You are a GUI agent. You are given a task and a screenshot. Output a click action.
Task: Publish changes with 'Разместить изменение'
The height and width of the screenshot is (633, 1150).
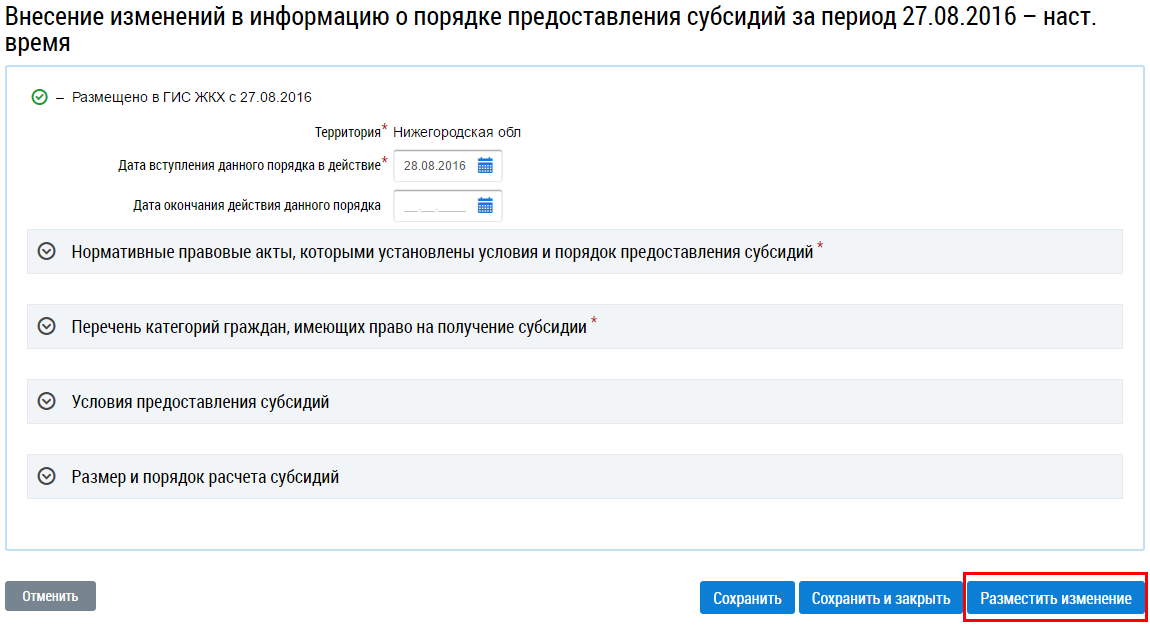coord(1055,598)
